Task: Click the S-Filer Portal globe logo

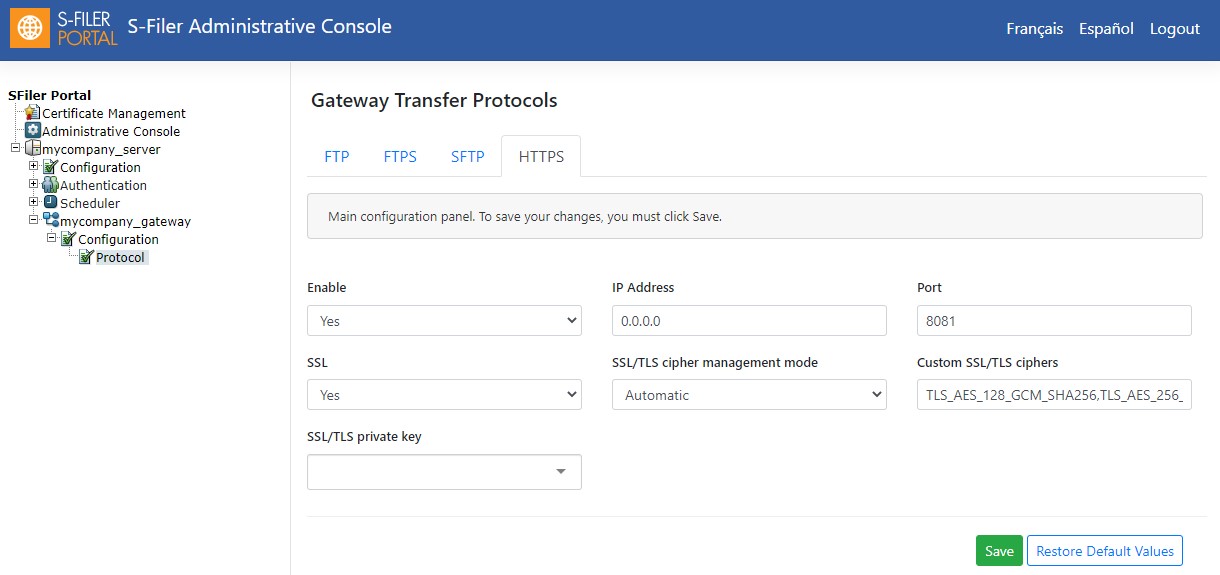Action: 31,28
